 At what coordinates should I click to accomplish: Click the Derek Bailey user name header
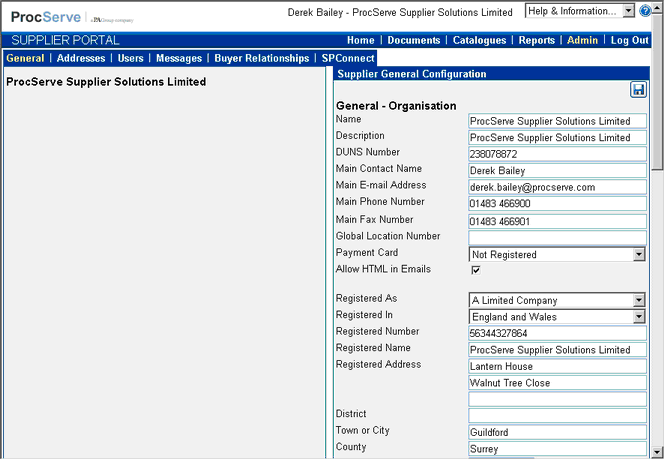pyautogui.click(x=400, y=12)
